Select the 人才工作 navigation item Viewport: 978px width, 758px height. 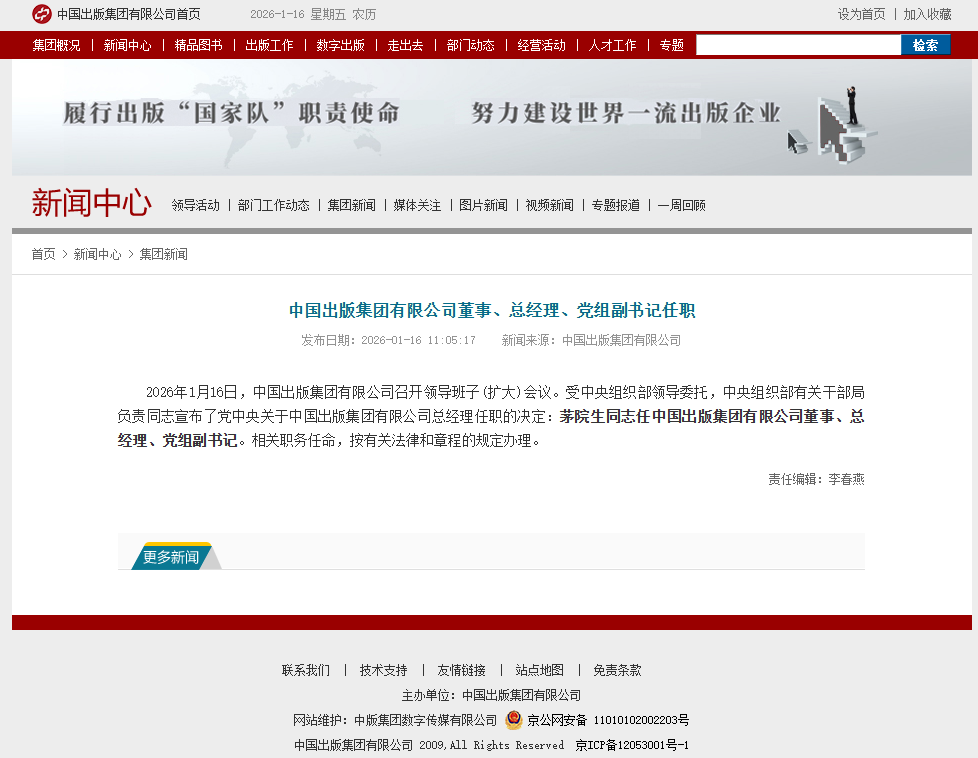coord(612,45)
